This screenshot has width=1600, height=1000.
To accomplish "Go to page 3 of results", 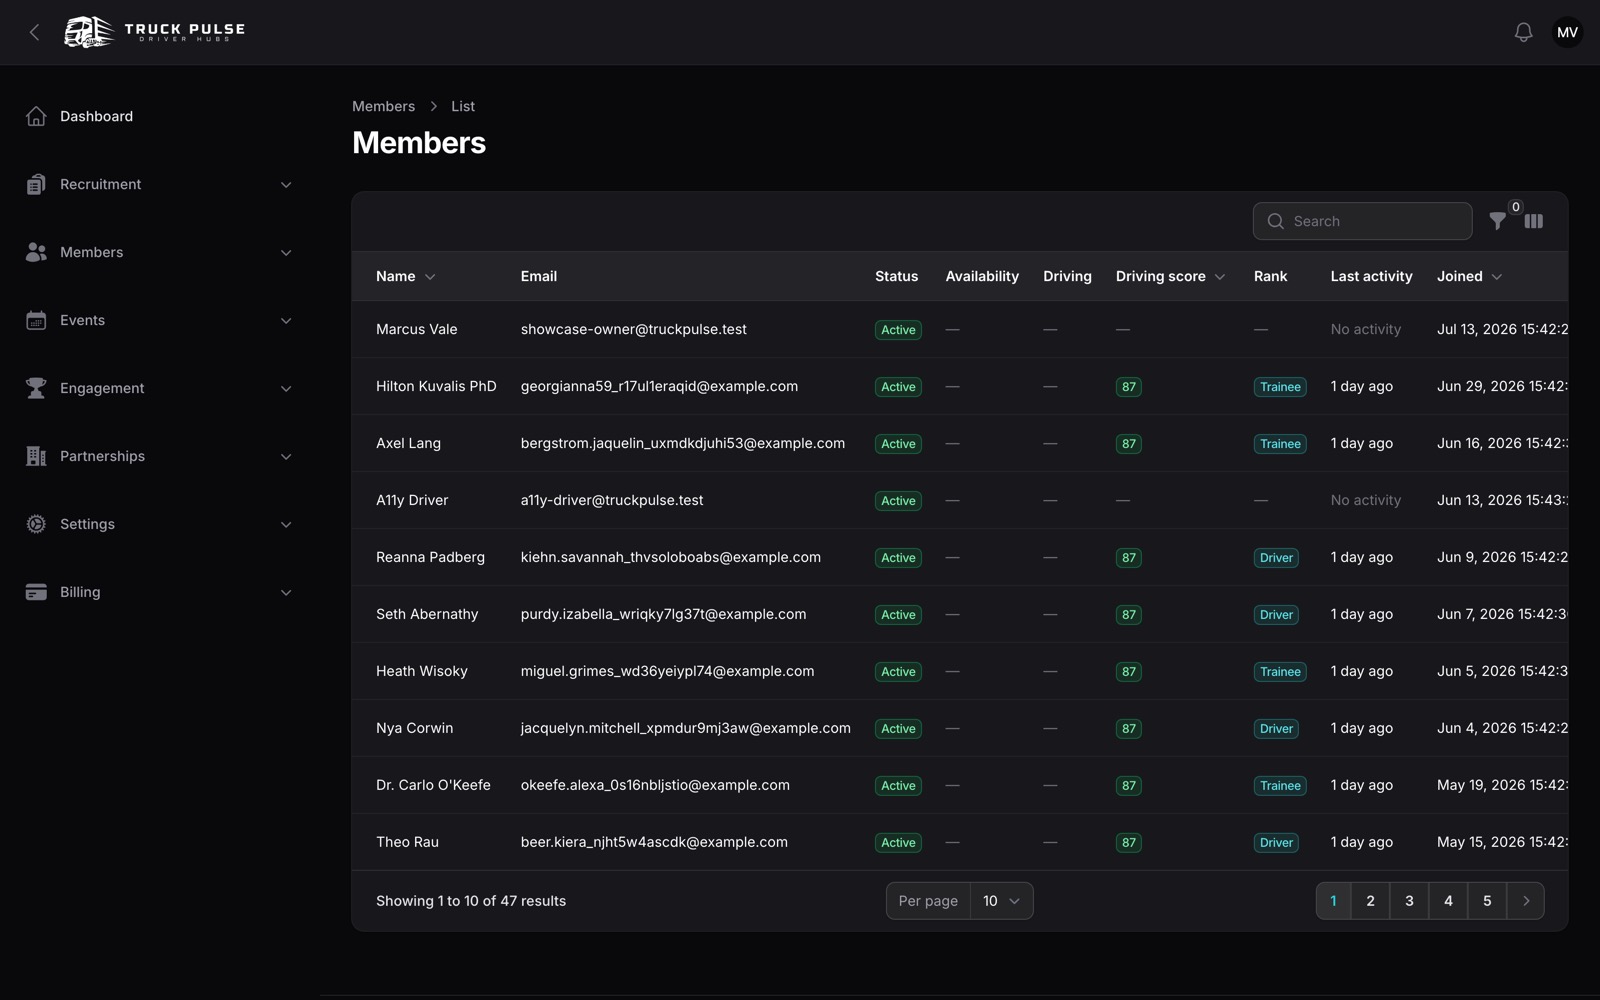I will click(x=1409, y=901).
